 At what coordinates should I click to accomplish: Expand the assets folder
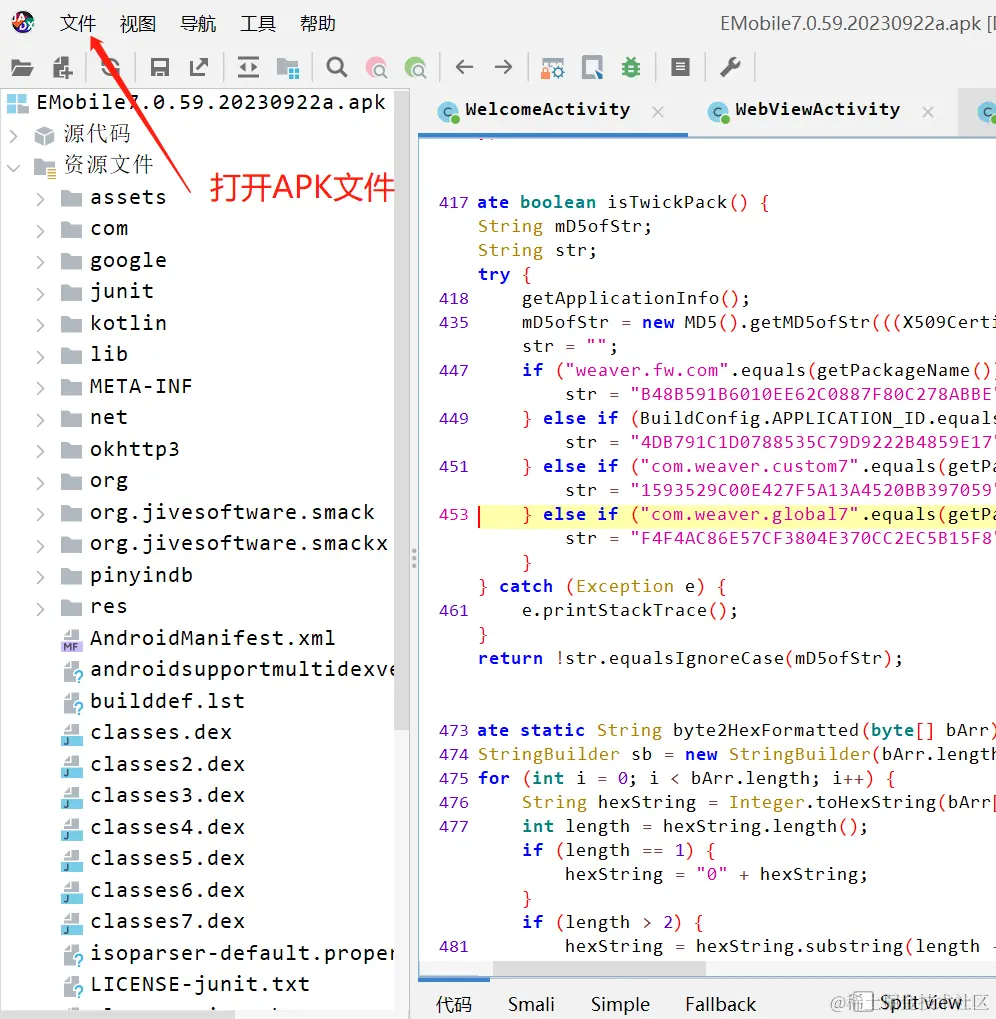click(x=40, y=199)
